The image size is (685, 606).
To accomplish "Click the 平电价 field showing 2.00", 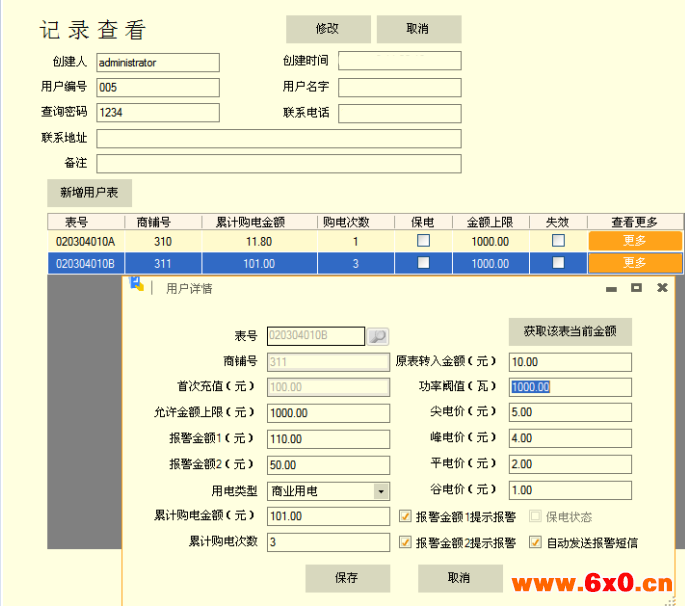I will click(570, 464).
